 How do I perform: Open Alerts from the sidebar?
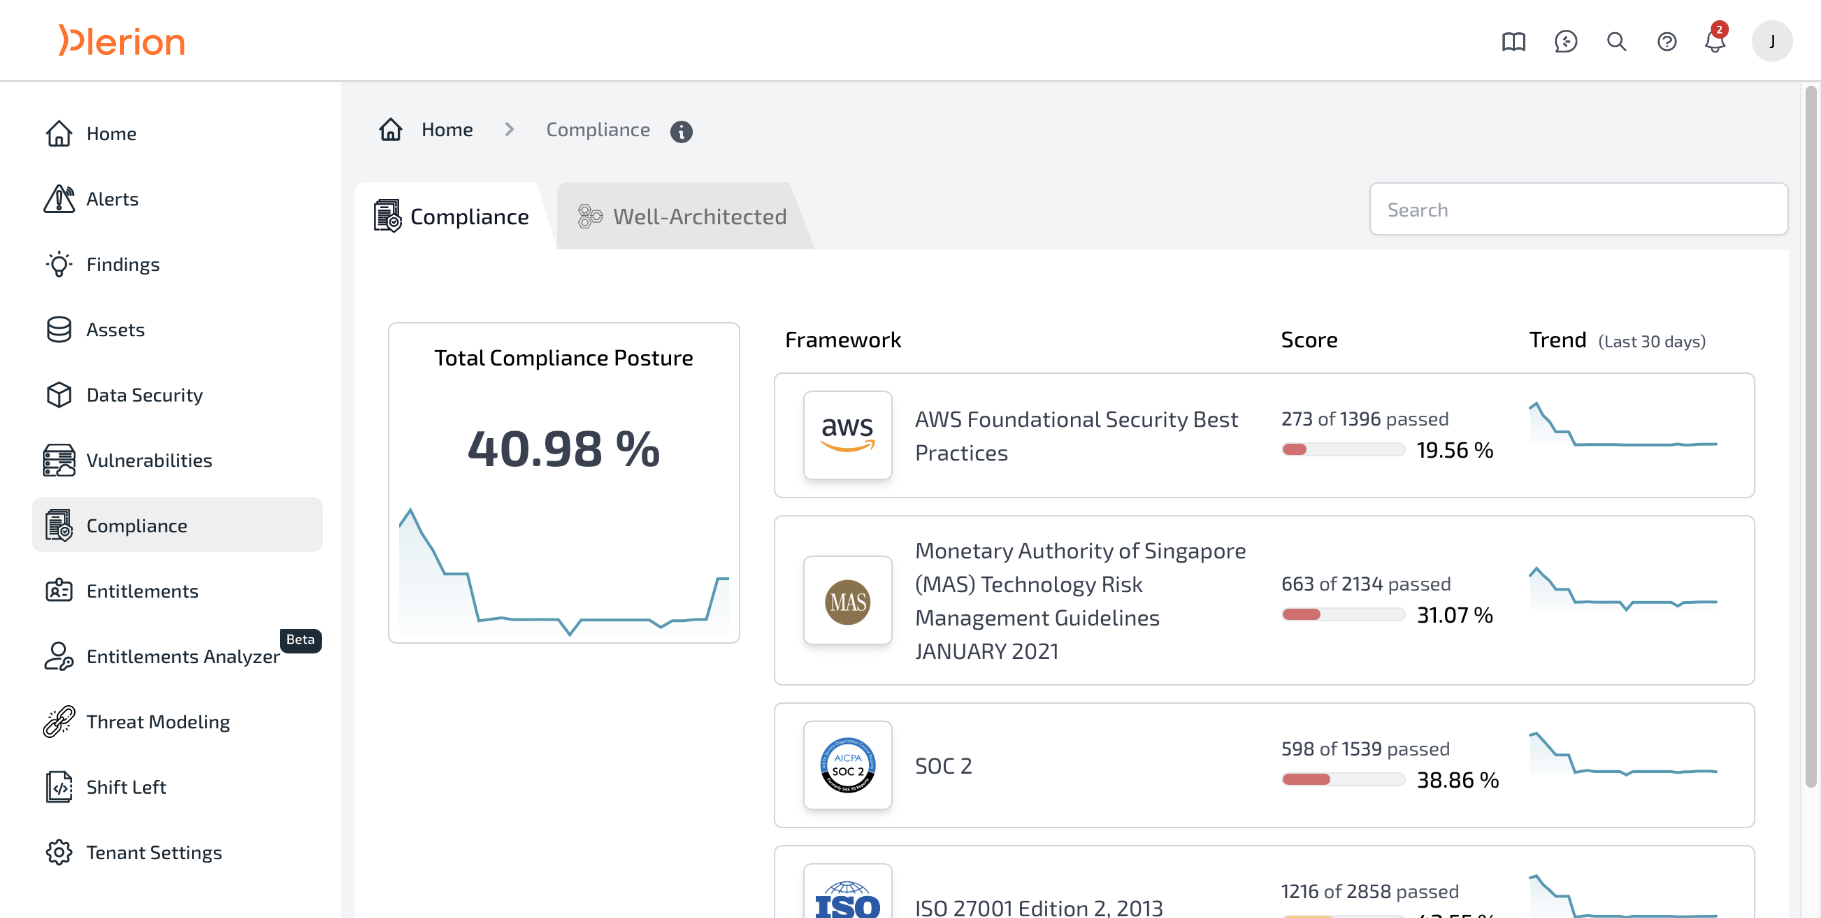point(177,199)
